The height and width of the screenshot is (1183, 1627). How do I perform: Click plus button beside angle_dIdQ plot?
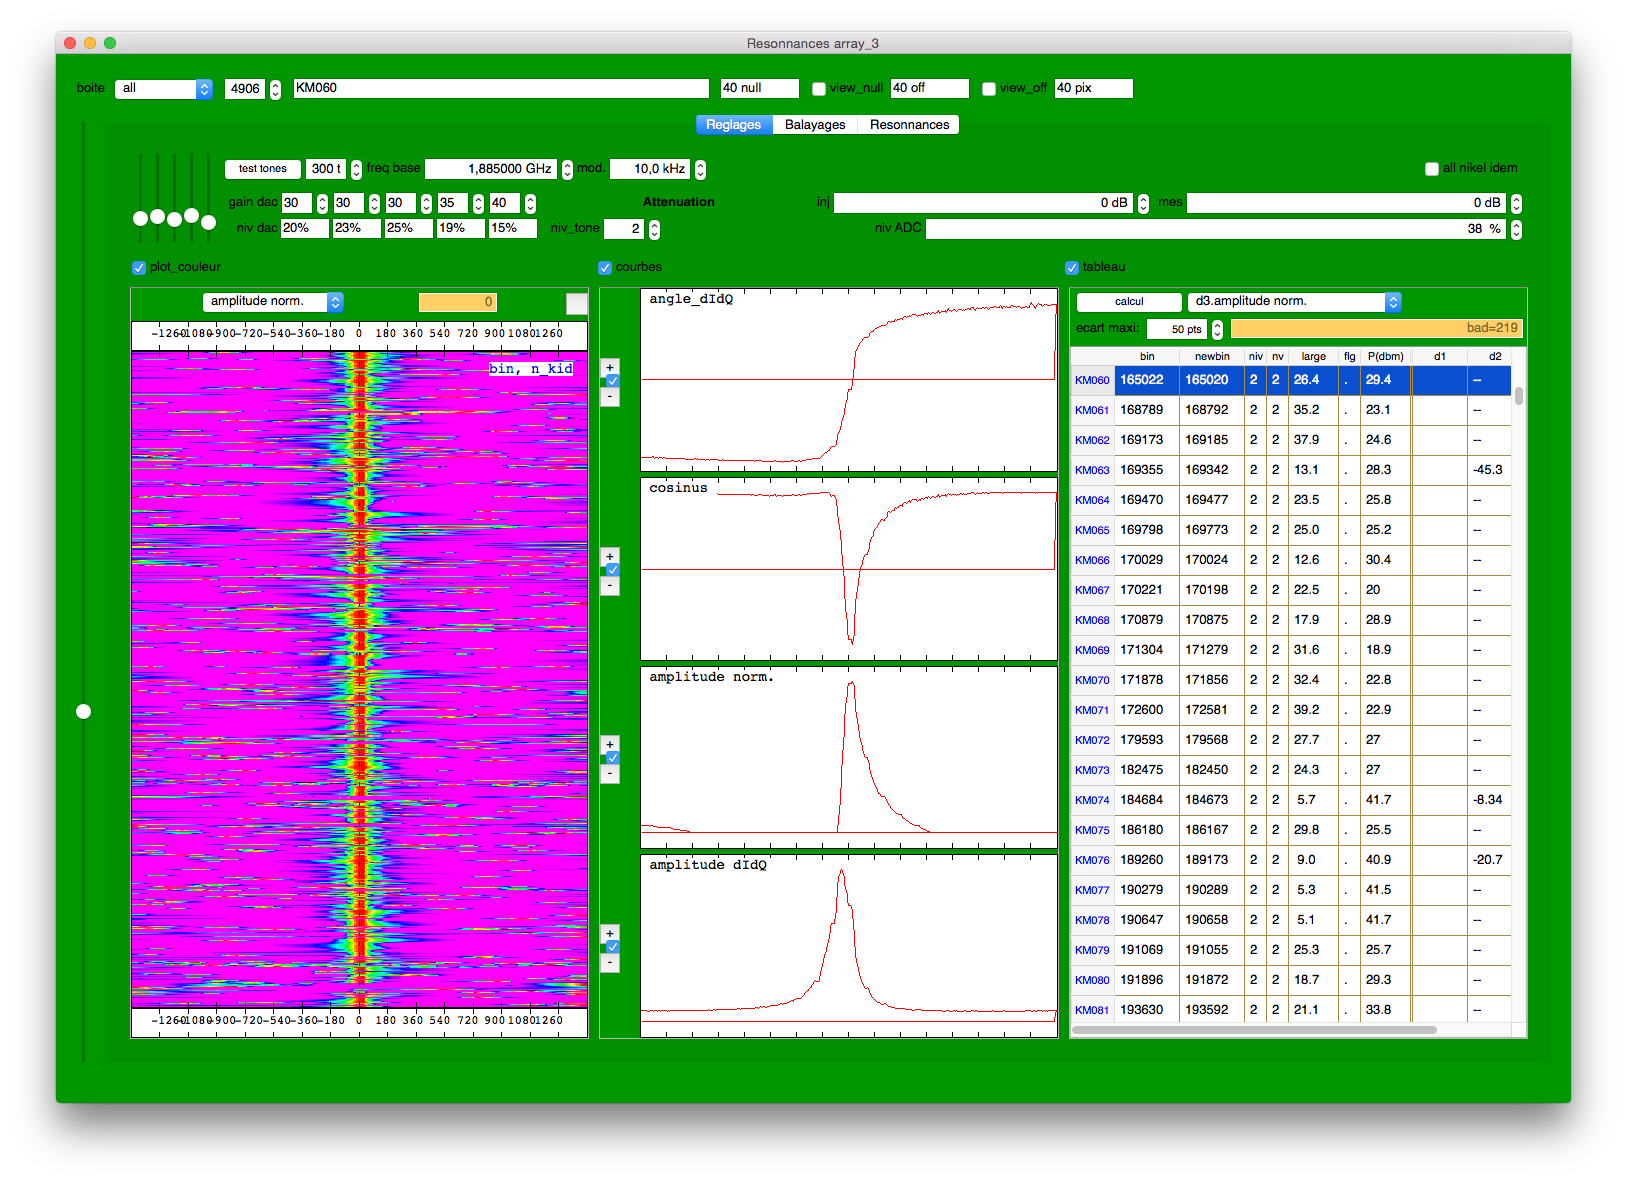tap(610, 367)
